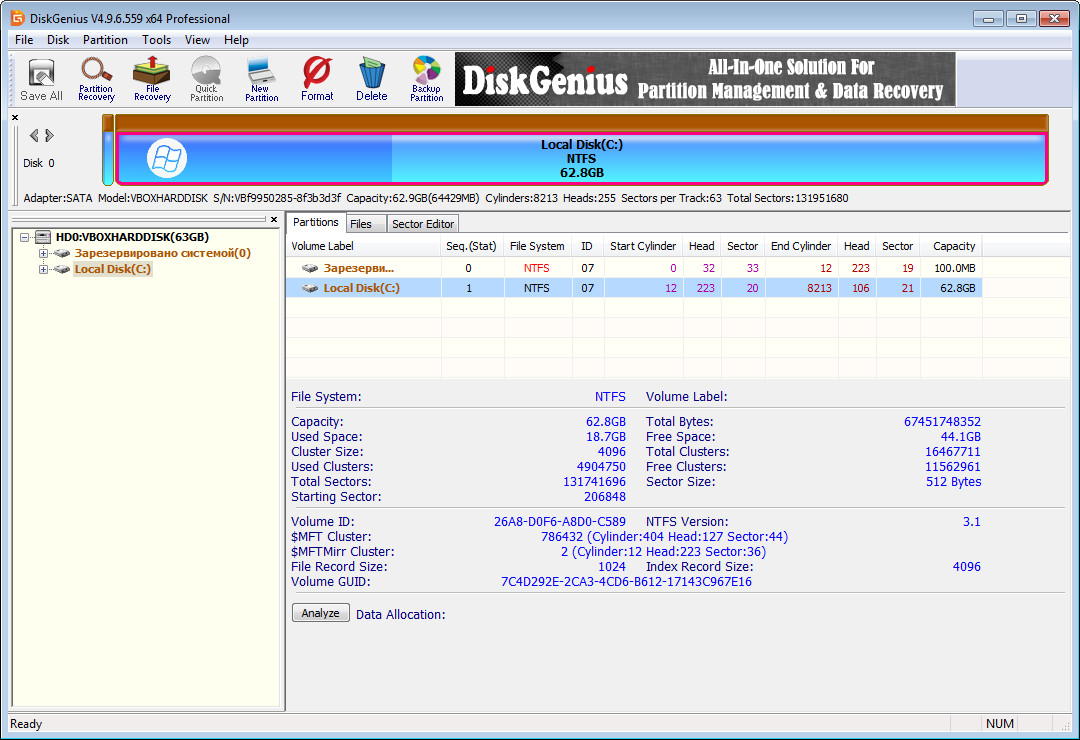
Task: Click the Disk 0 label
Action: point(39,163)
